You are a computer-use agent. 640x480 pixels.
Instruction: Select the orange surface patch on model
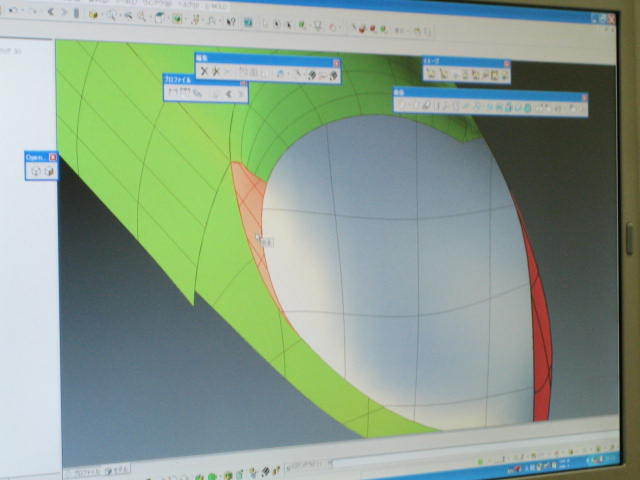(249, 200)
